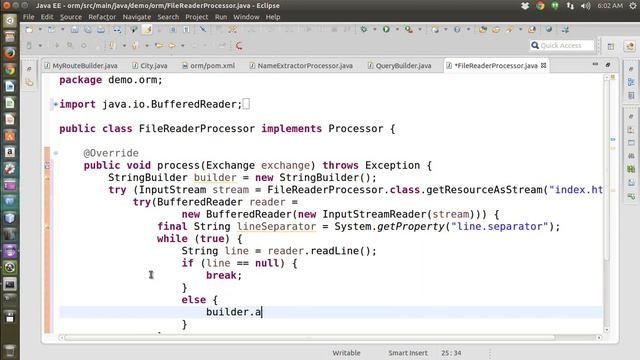Open the Navigate menu
Screen dimensions: 640x360
(x=137, y=17)
